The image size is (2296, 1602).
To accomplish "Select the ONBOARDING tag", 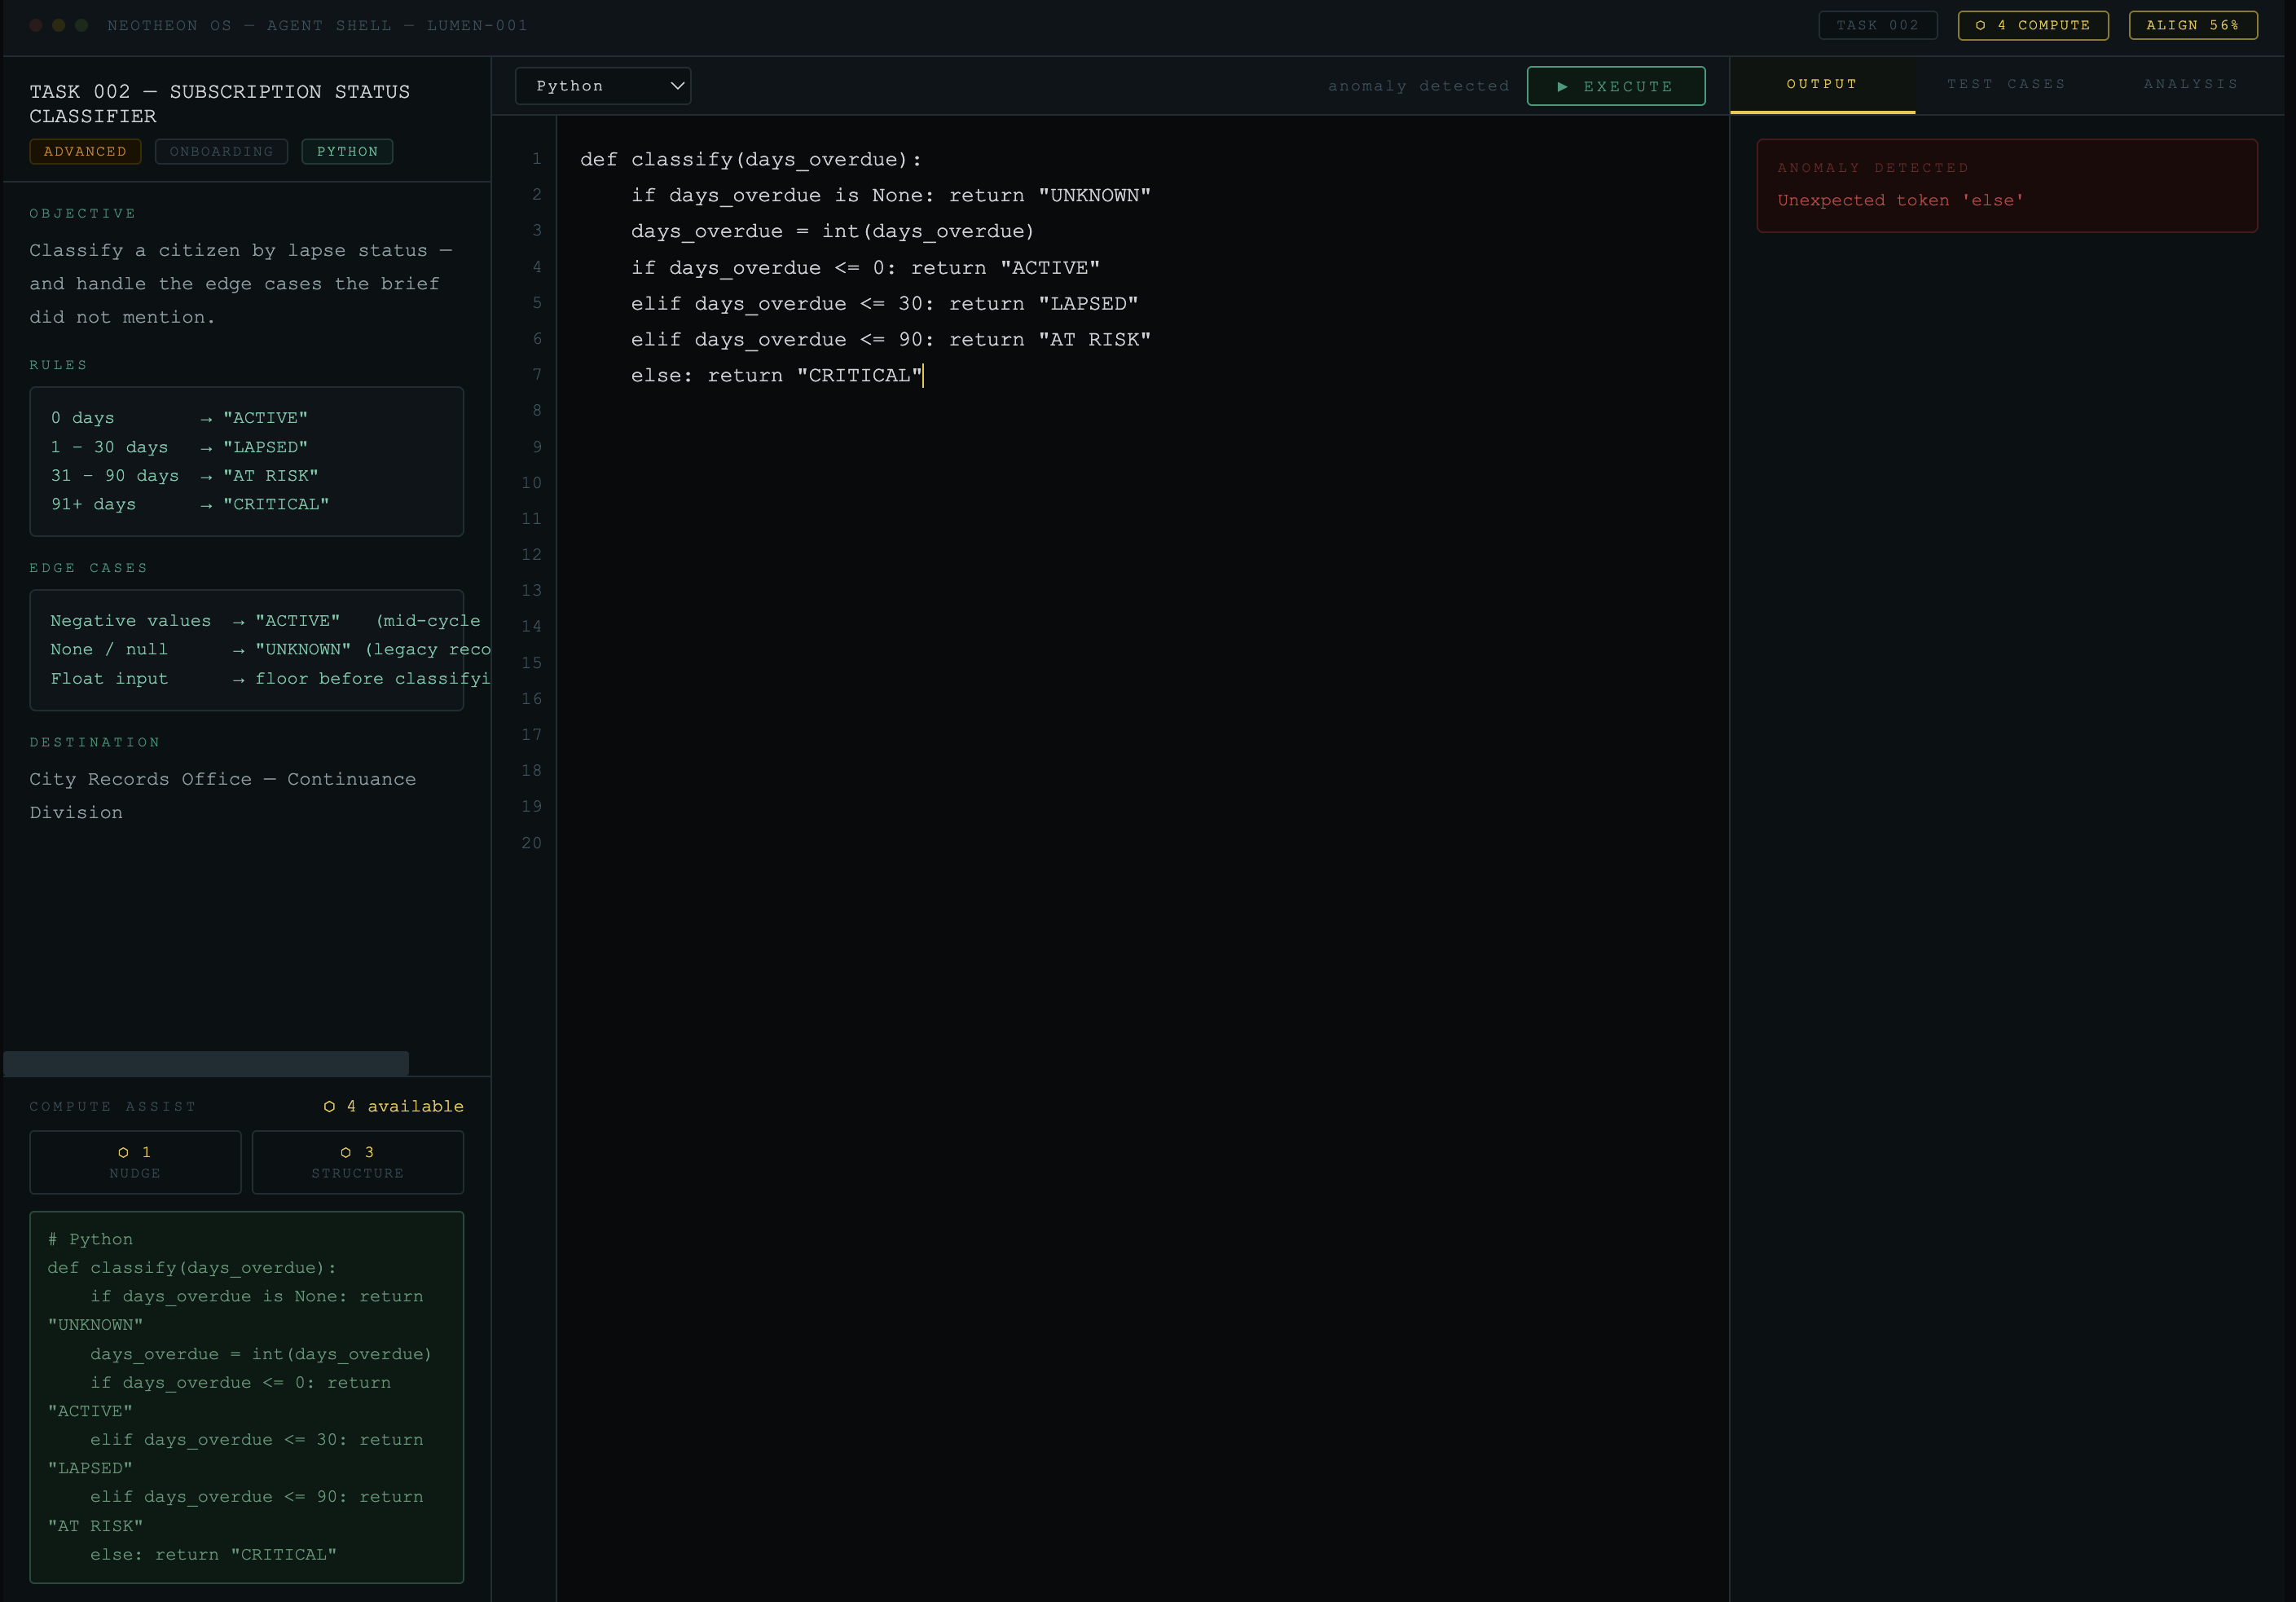I will point(221,151).
